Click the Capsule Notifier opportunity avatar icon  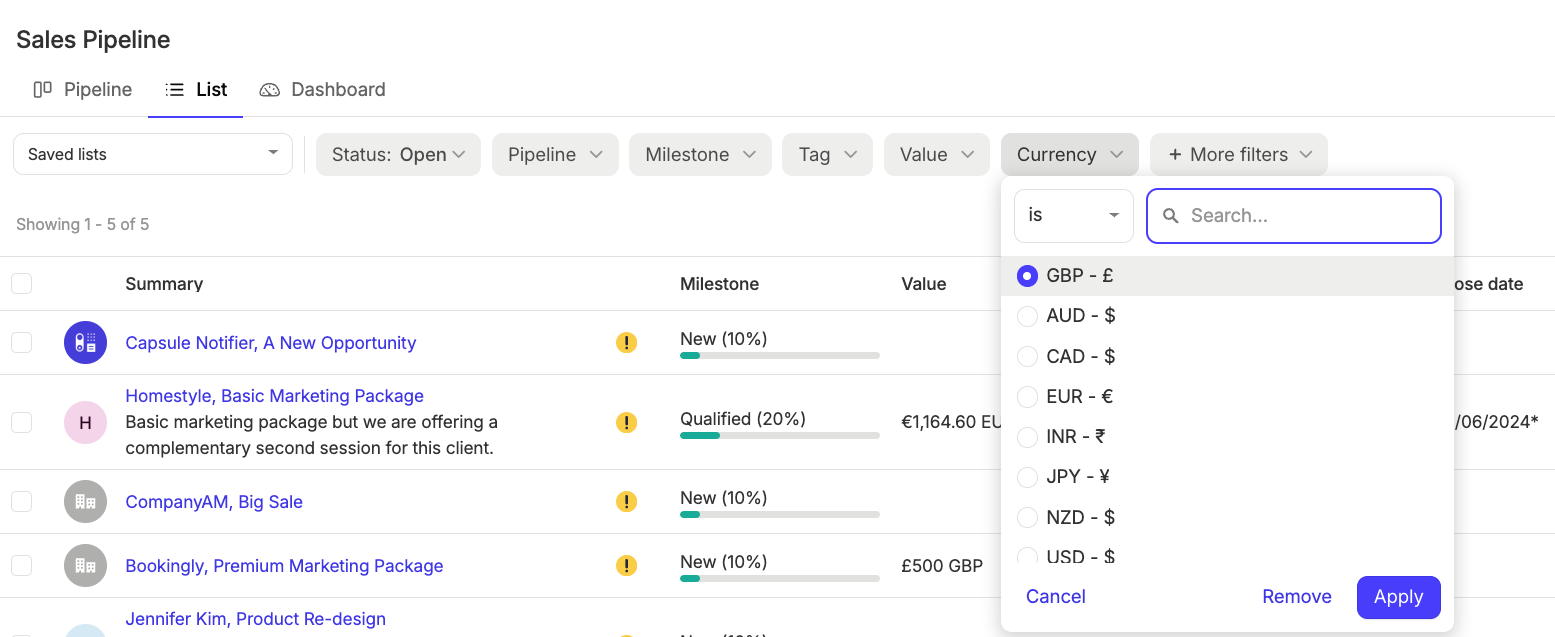coord(85,343)
